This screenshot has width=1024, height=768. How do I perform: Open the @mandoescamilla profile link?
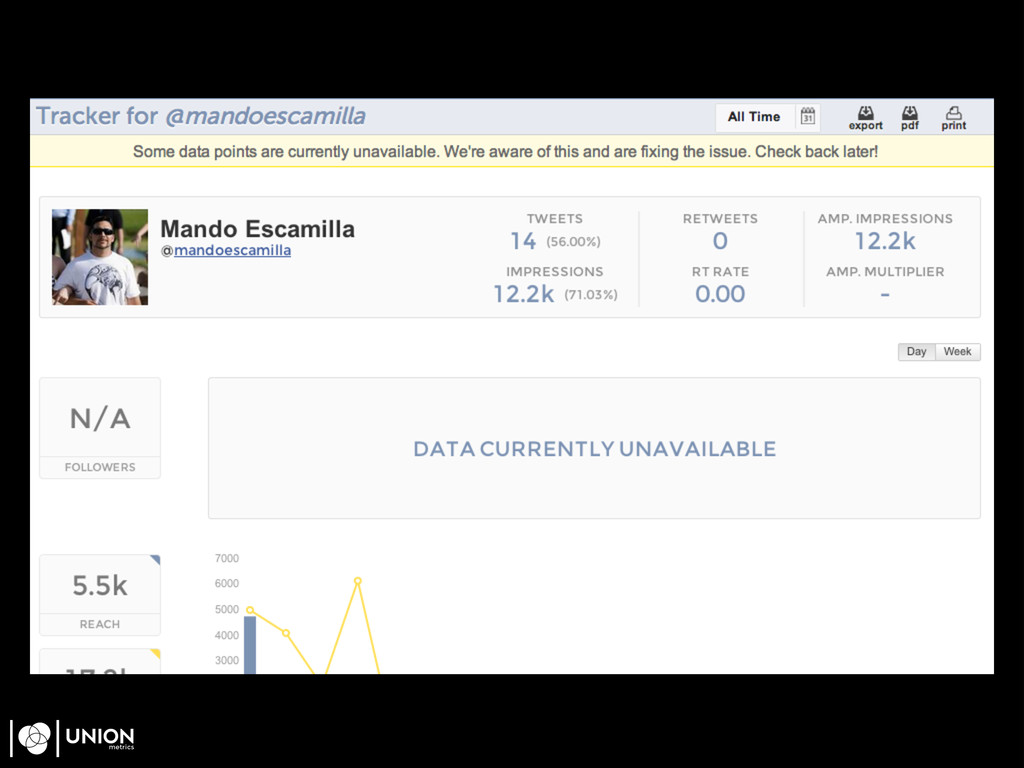(x=232, y=250)
